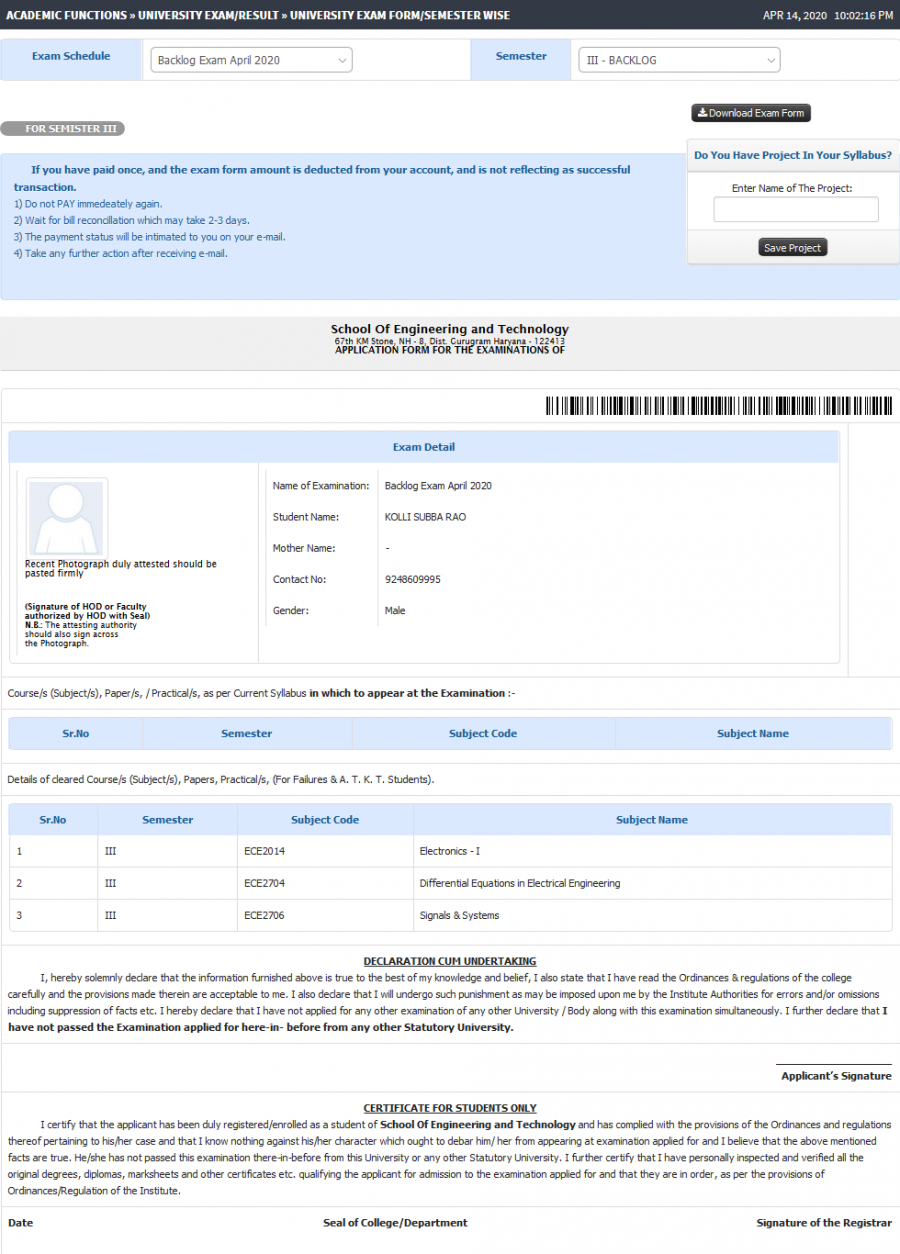900x1254 pixels.
Task: Select student name KOLLI SUBBA RAO
Action: [x=425, y=517]
